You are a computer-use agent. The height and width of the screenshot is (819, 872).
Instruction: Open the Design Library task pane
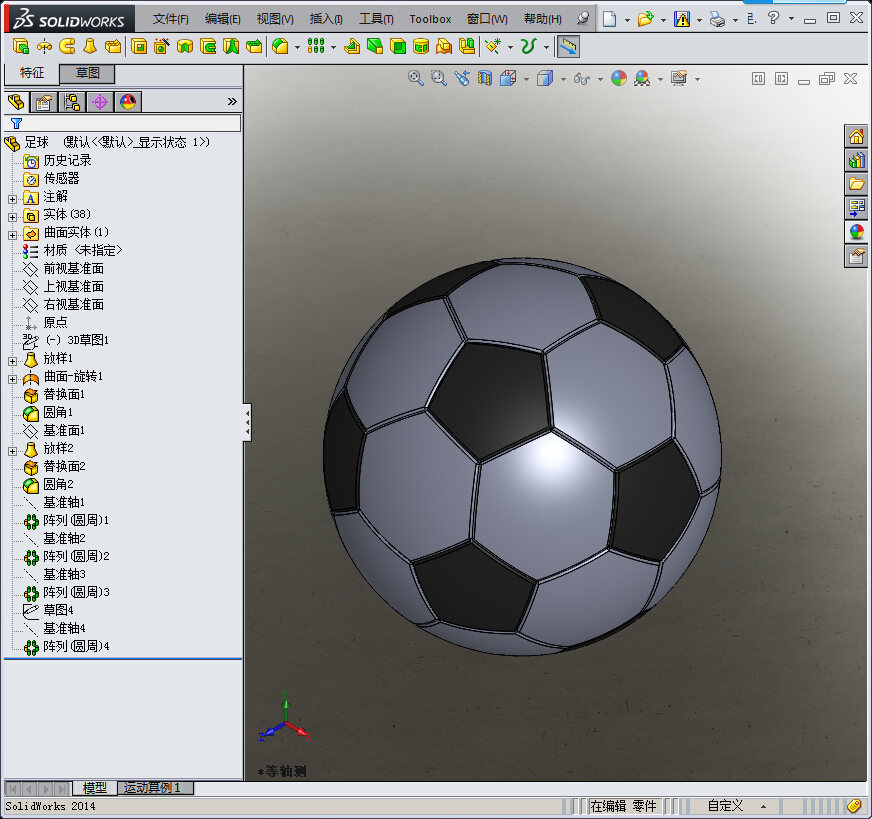[x=856, y=160]
